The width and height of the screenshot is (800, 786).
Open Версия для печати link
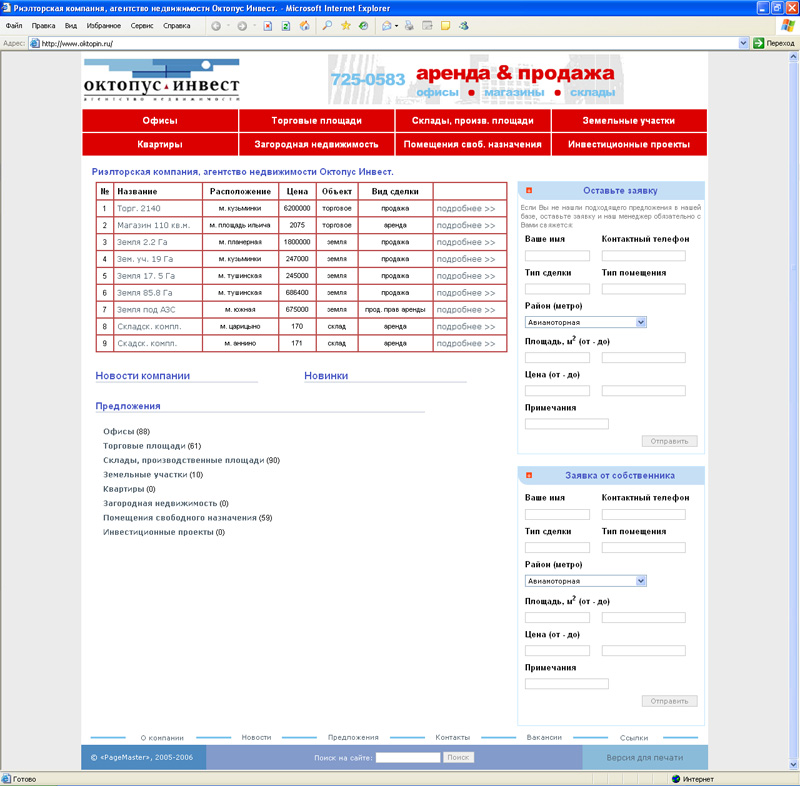click(645, 757)
